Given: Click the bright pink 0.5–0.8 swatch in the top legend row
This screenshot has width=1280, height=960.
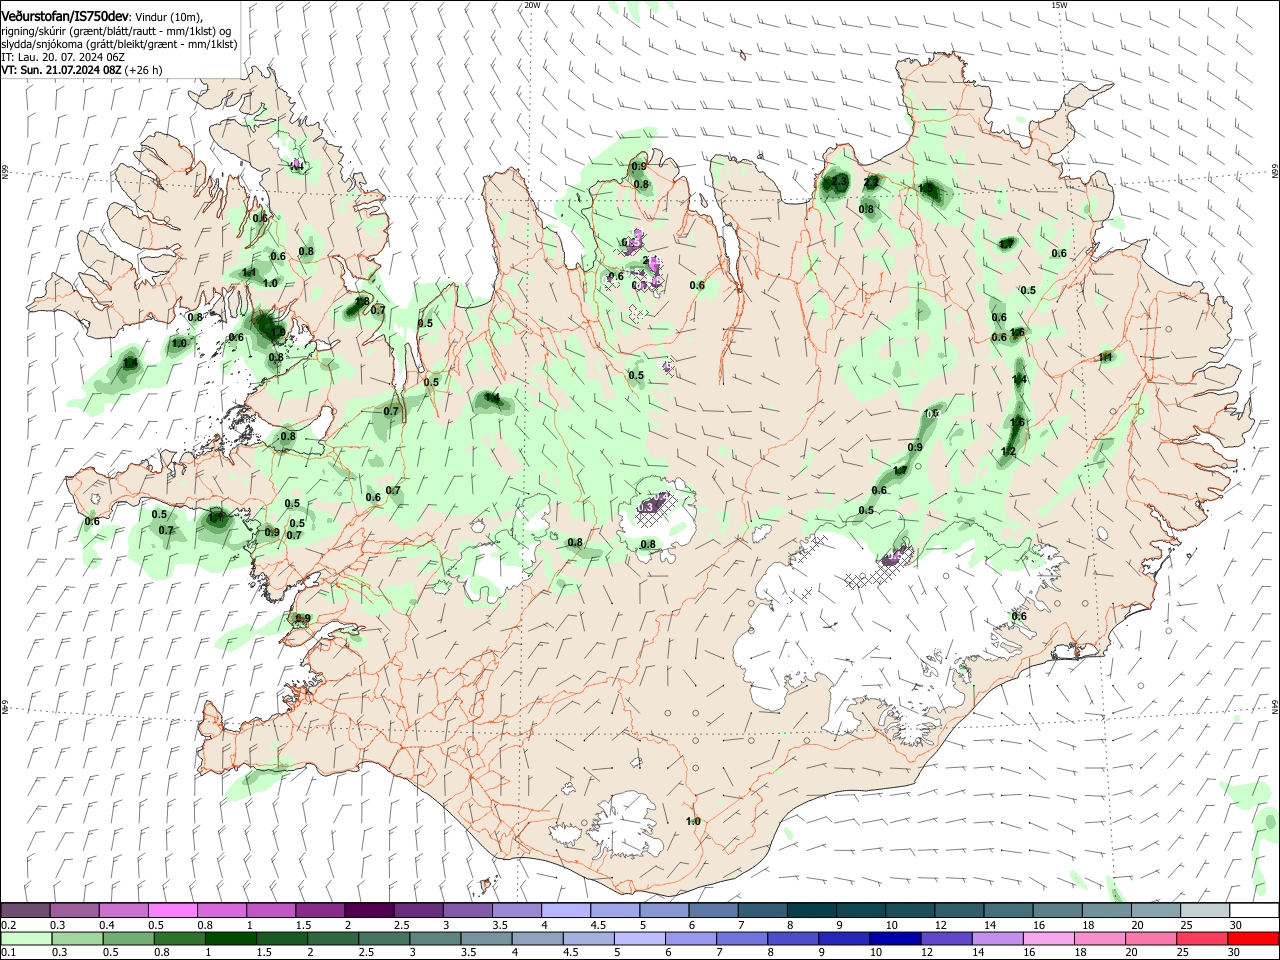Looking at the screenshot, I should 172,910.
